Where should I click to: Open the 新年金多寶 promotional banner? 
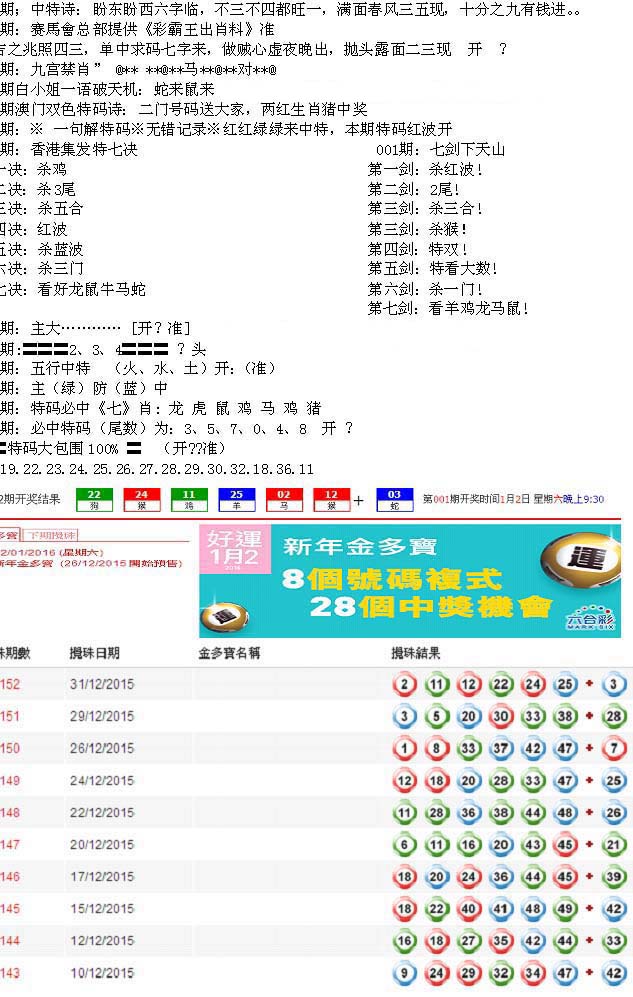(x=410, y=581)
